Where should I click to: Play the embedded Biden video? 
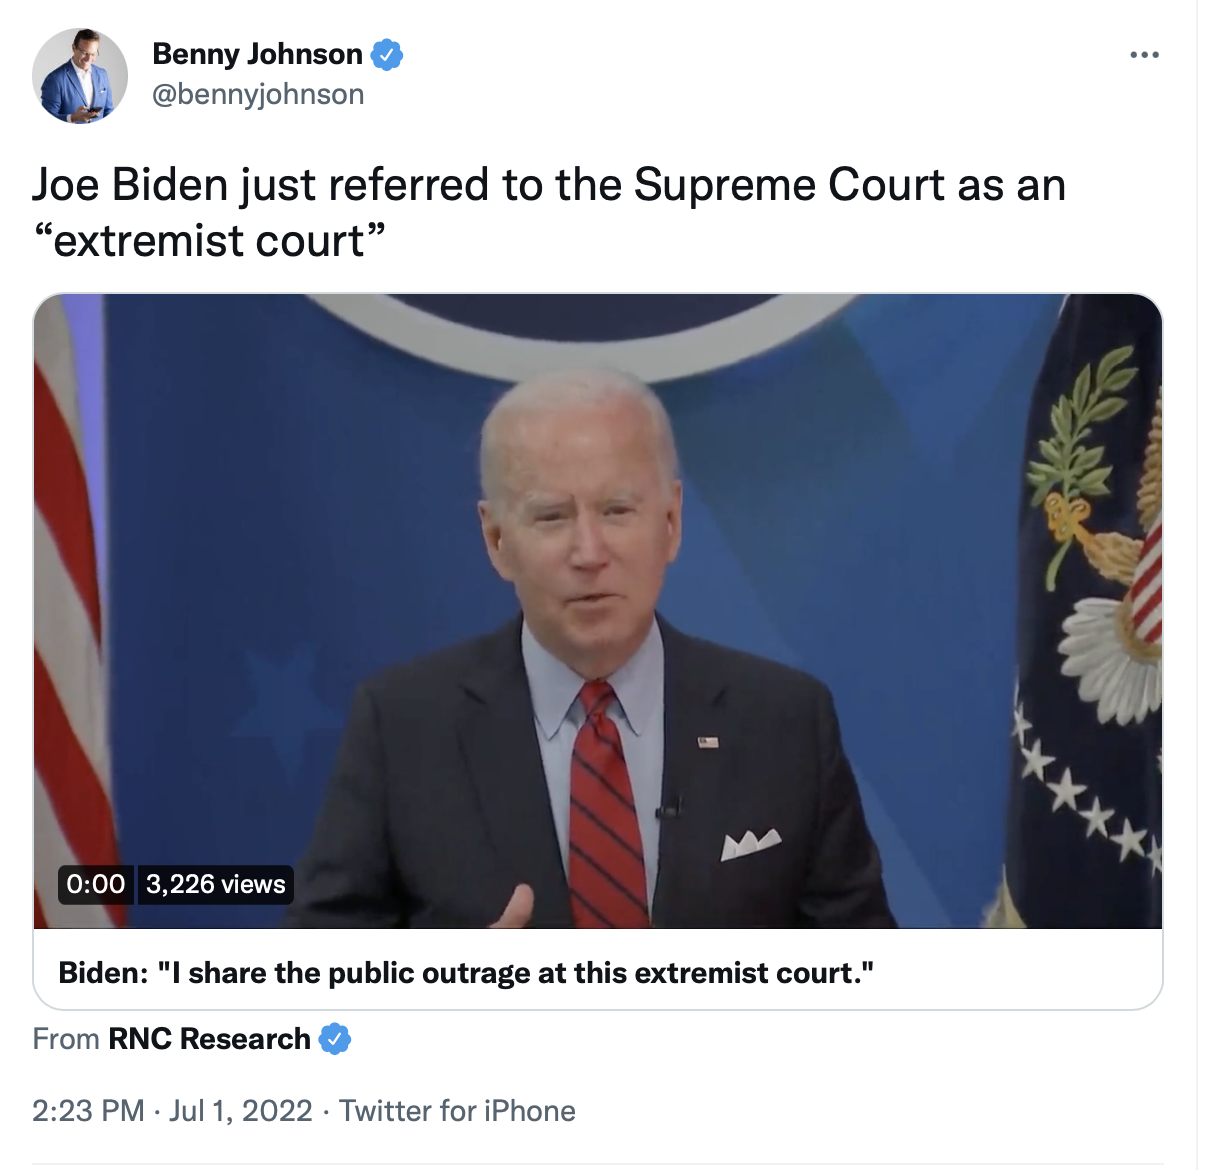(x=598, y=611)
